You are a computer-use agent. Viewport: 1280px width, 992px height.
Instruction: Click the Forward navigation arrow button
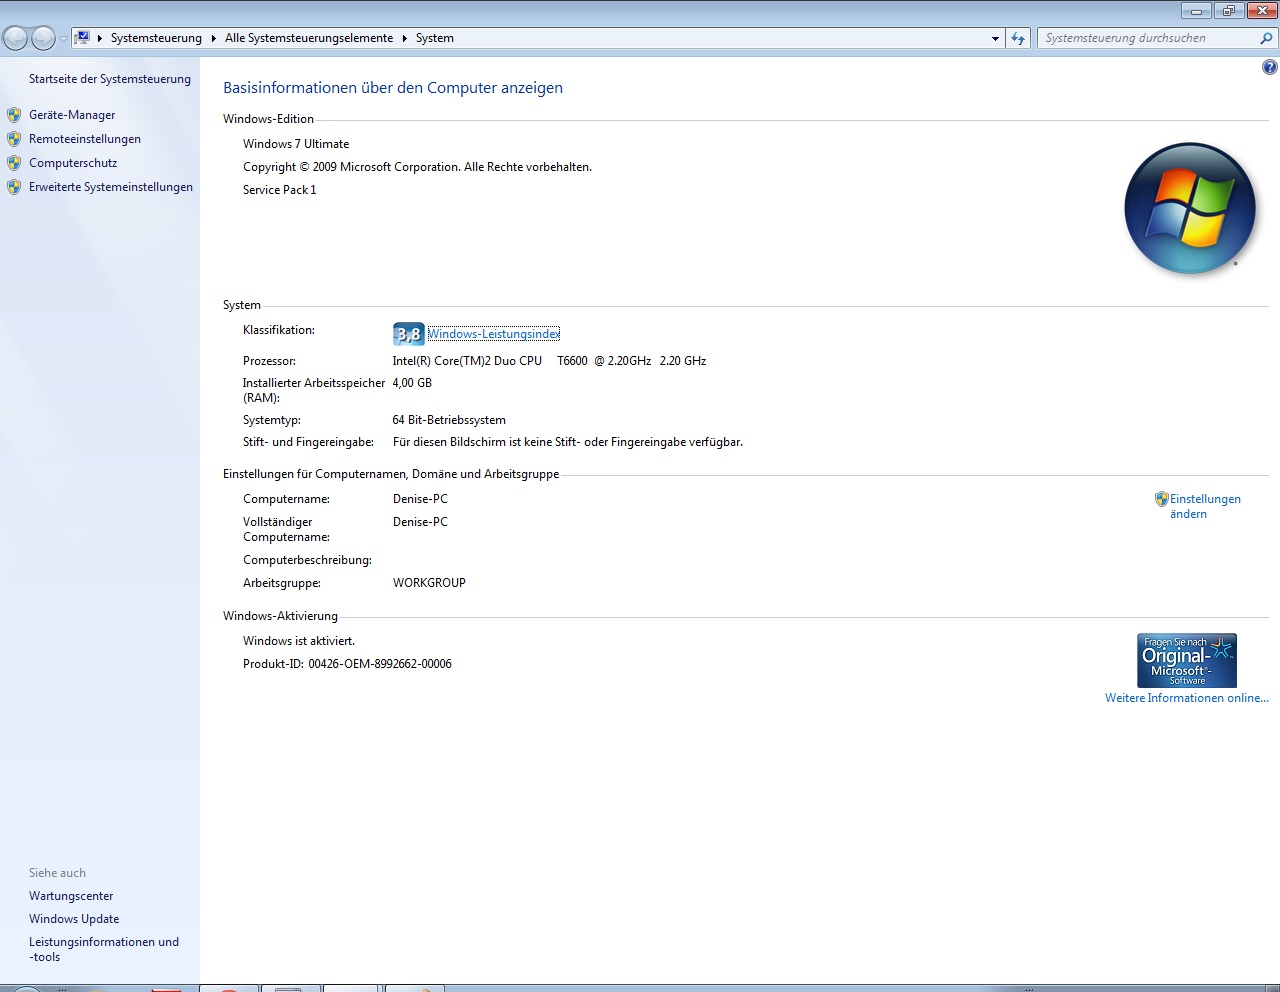(43, 38)
